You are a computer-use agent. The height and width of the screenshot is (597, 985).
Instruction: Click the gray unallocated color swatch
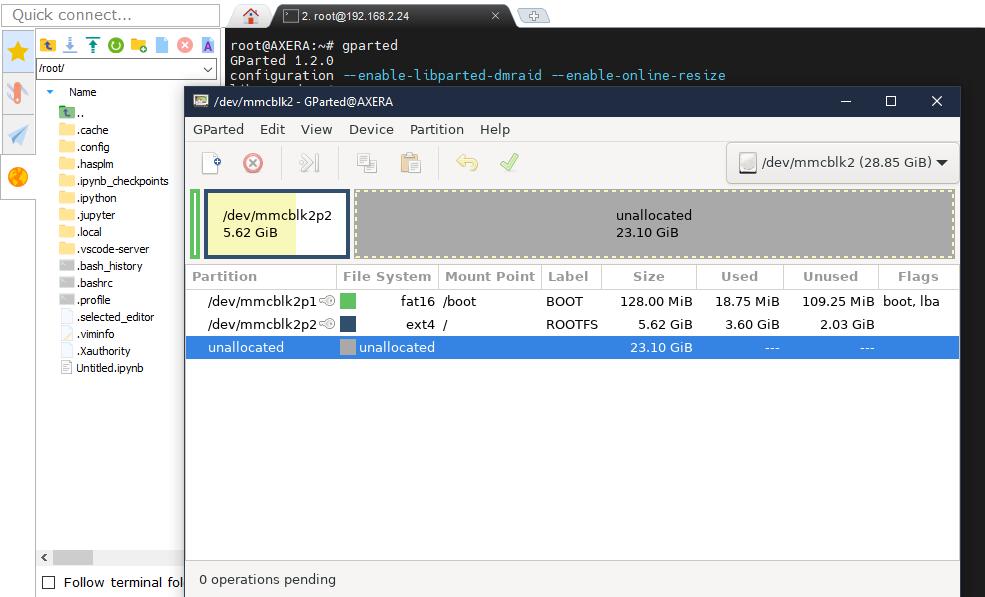click(348, 348)
